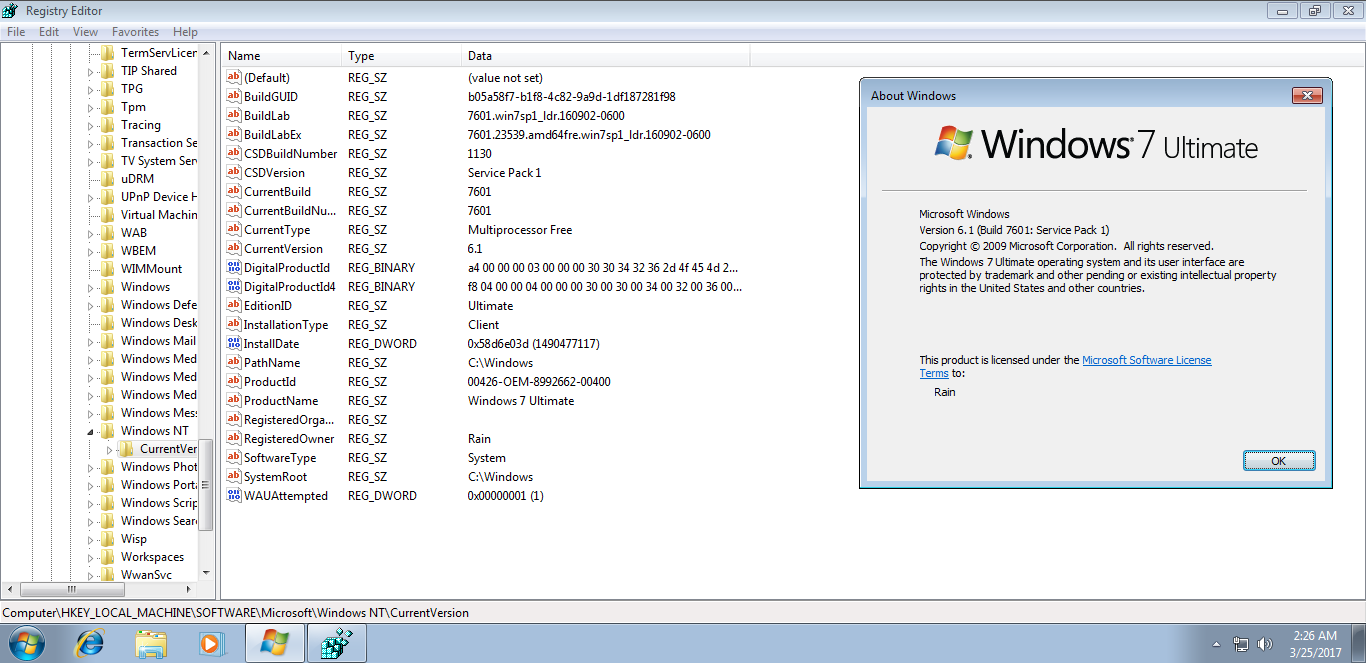
Task: Launch Internet Explorer from the taskbar
Action: click(x=90, y=643)
